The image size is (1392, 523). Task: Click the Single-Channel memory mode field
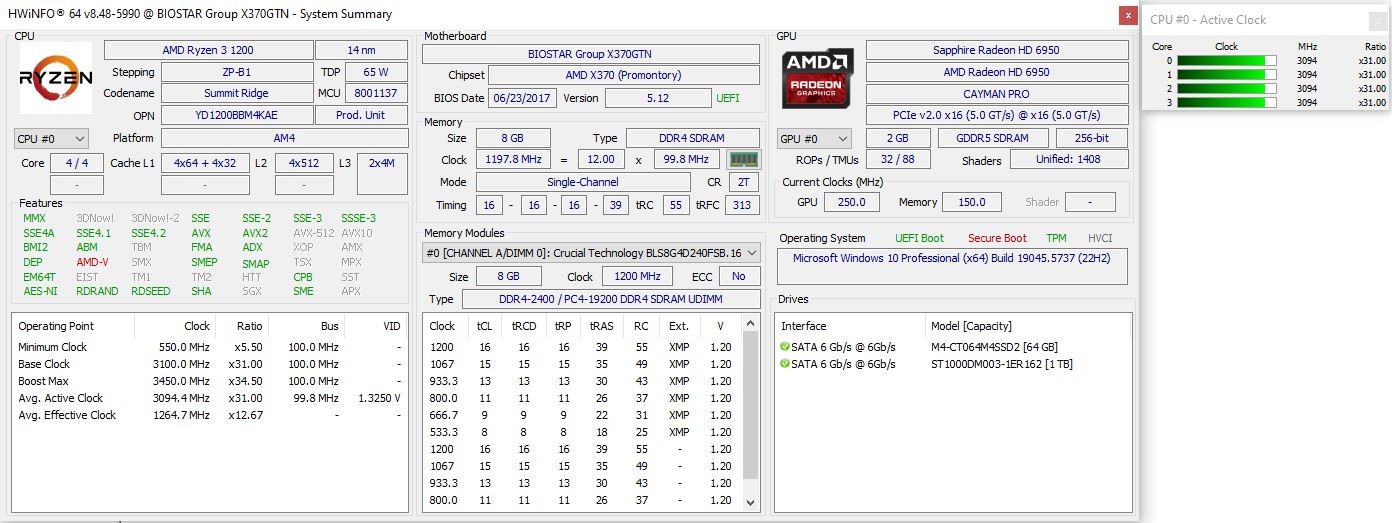(x=583, y=182)
